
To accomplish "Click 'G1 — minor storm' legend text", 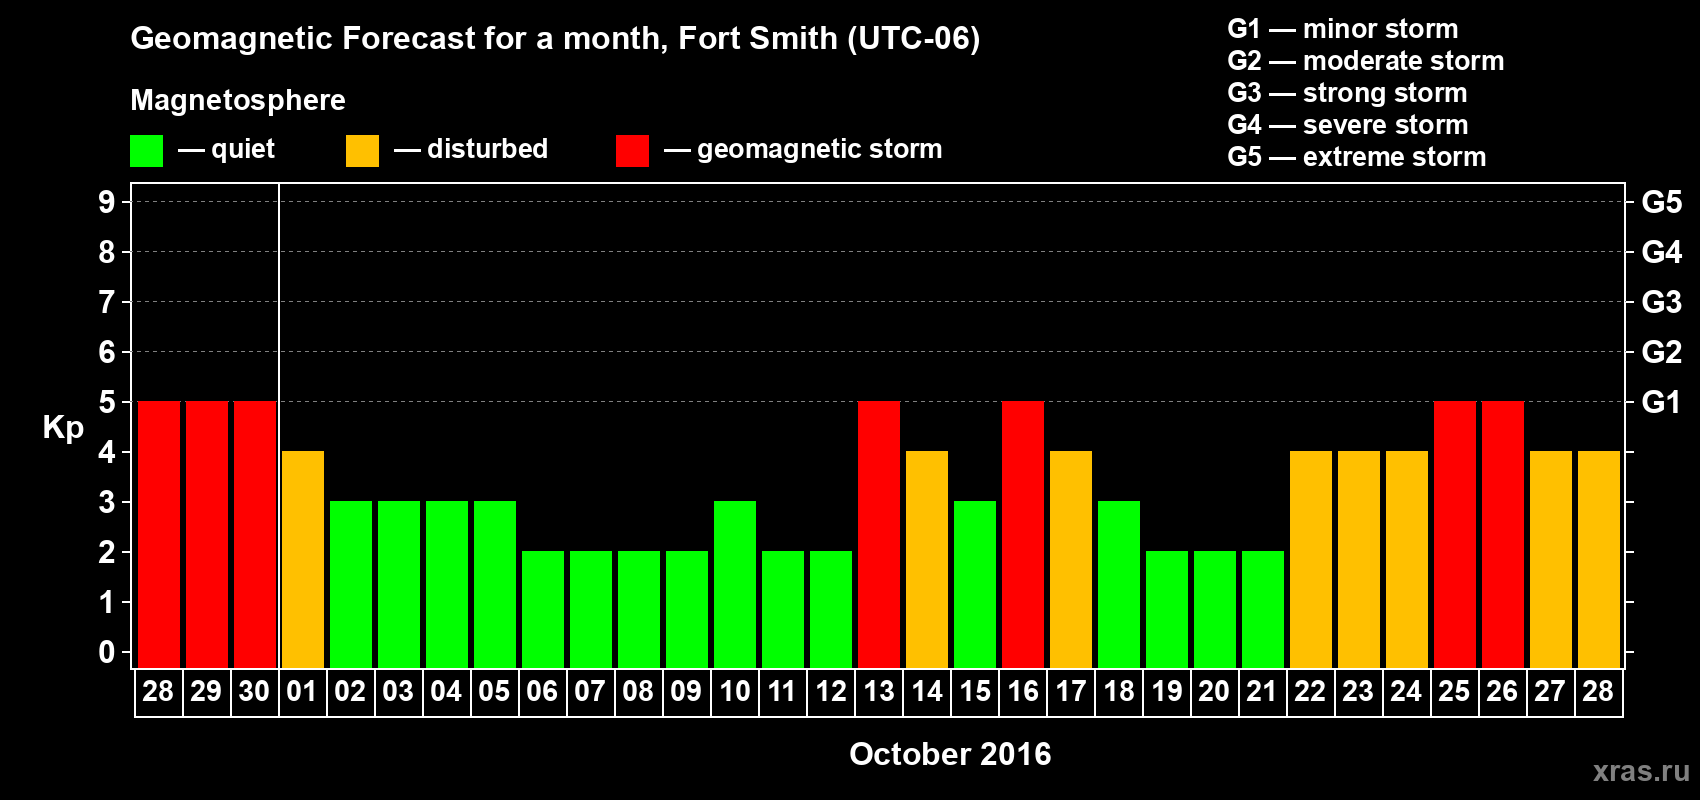I will (x=1343, y=29).
